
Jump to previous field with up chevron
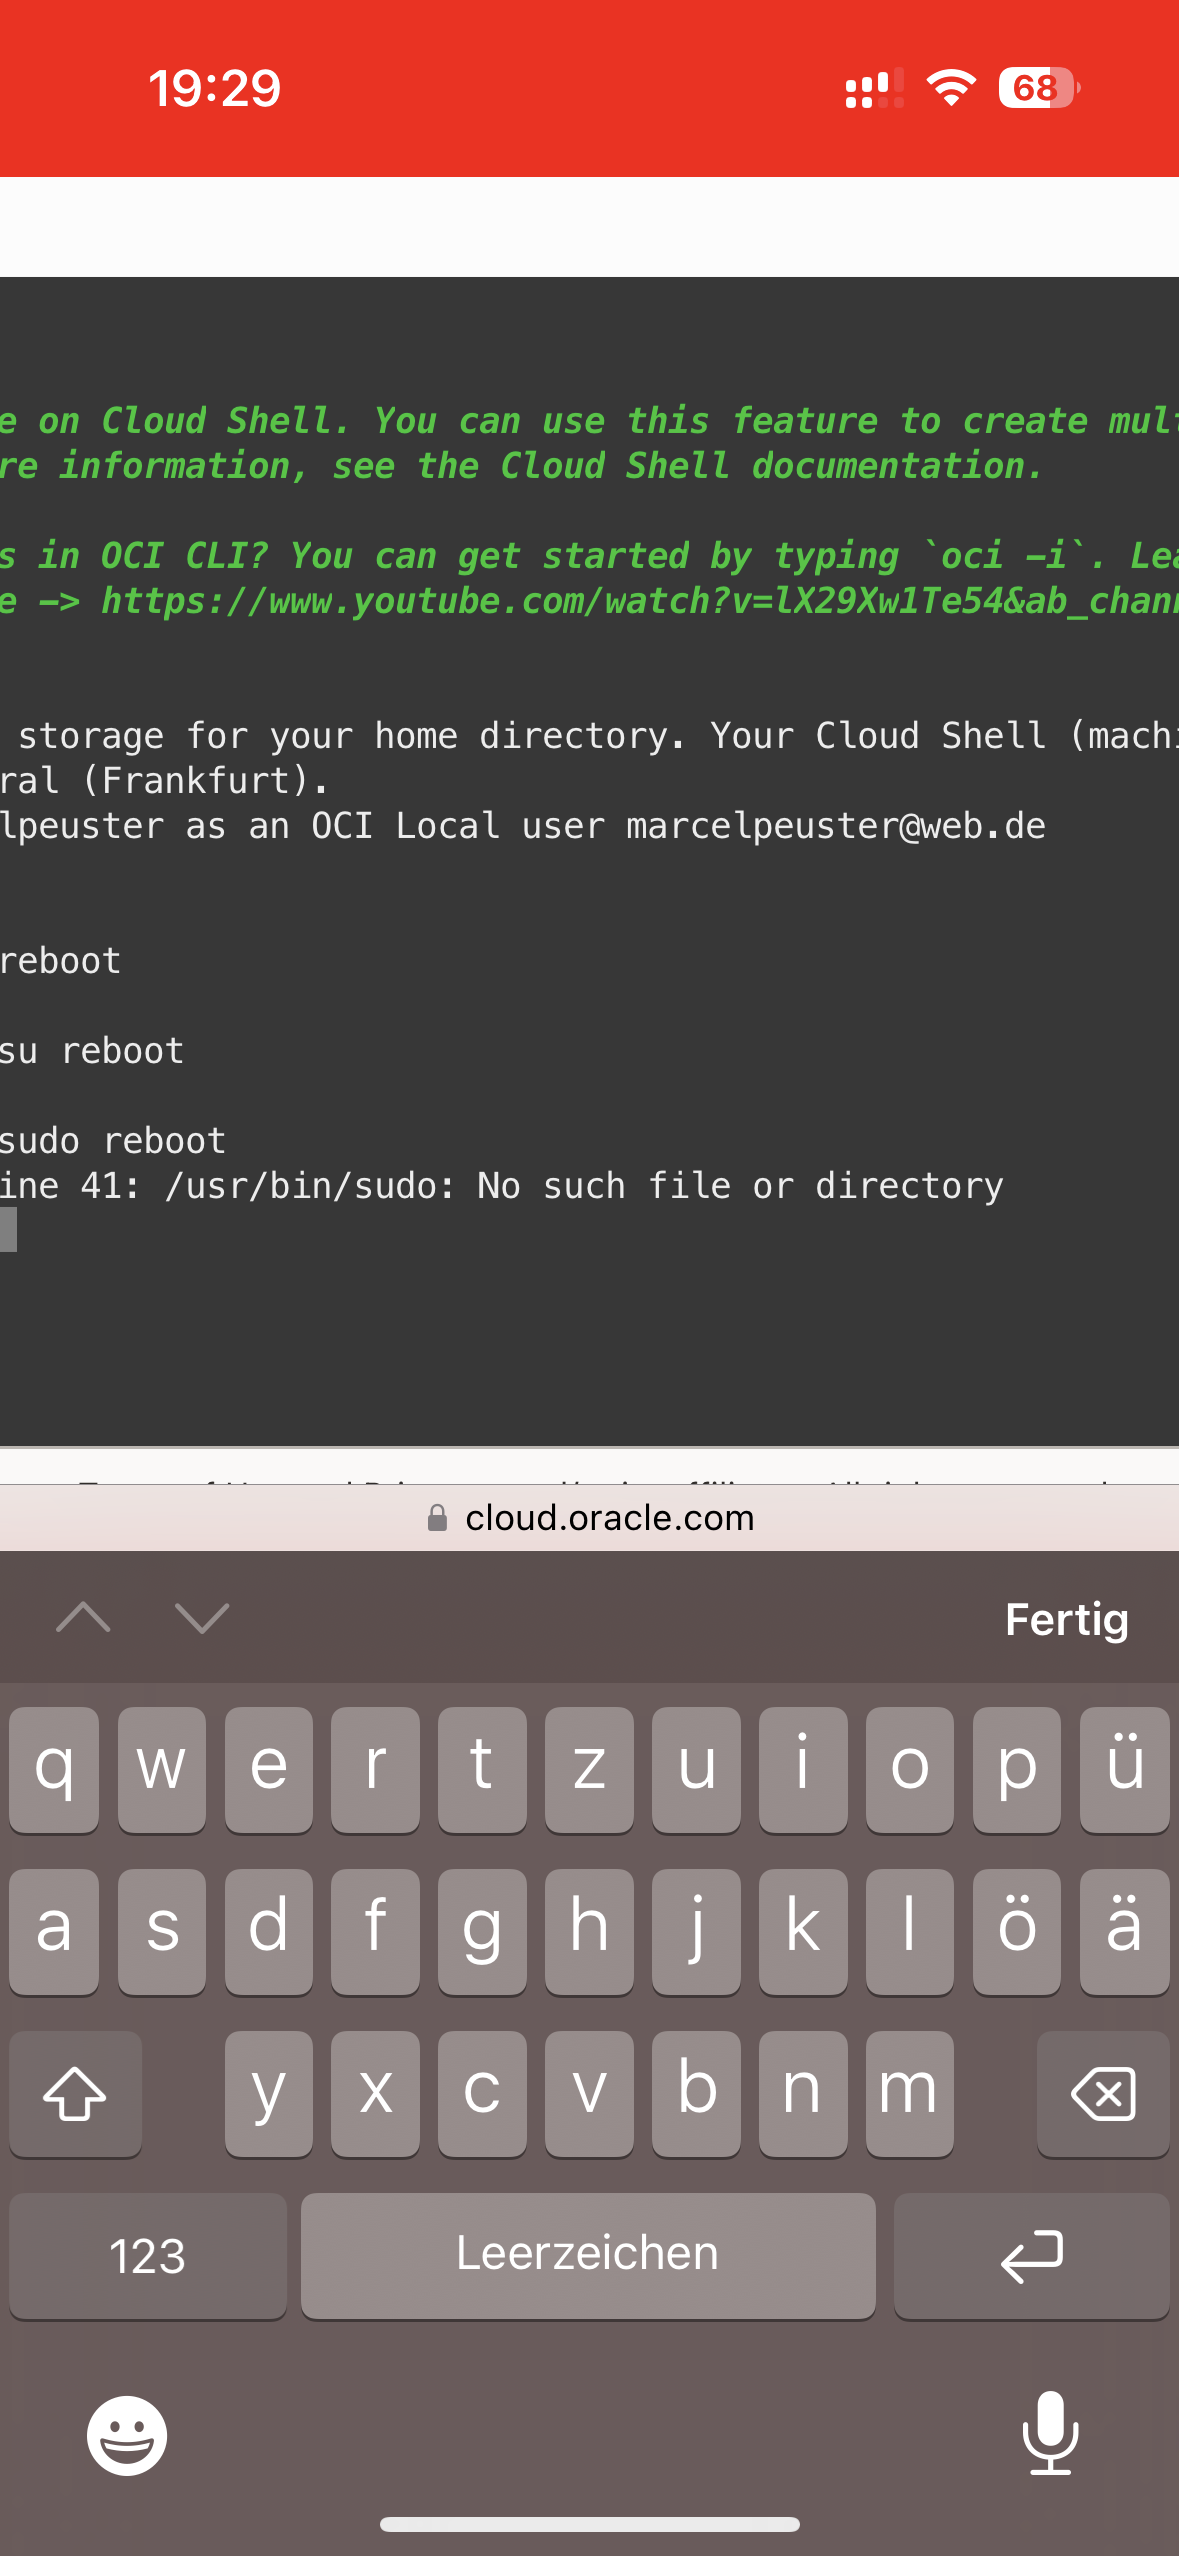(x=84, y=1617)
